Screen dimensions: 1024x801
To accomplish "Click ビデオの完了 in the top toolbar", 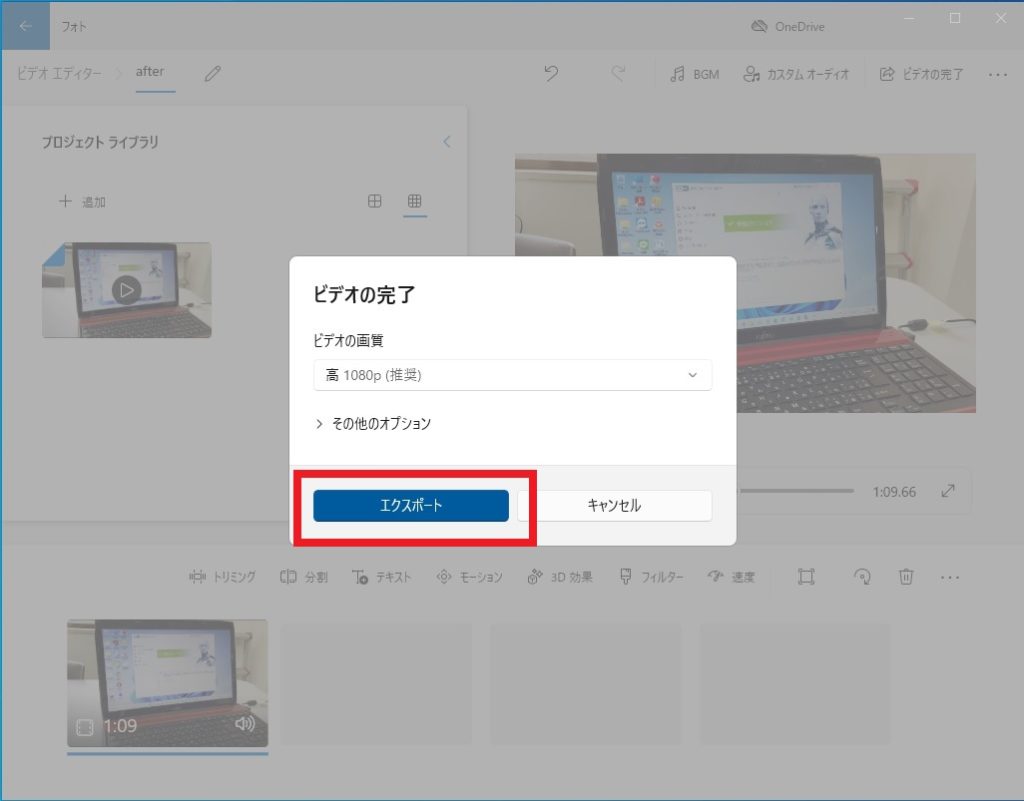I will pos(921,74).
